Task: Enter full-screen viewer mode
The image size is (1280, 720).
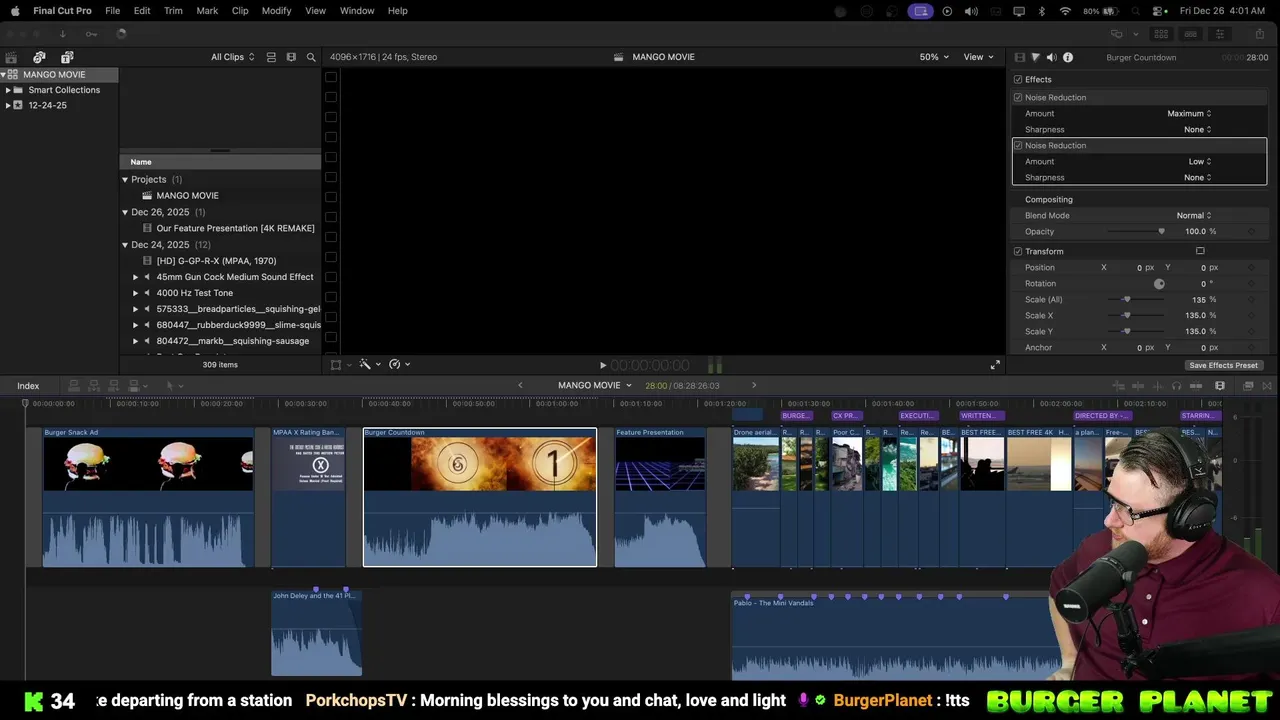Action: 995,365
